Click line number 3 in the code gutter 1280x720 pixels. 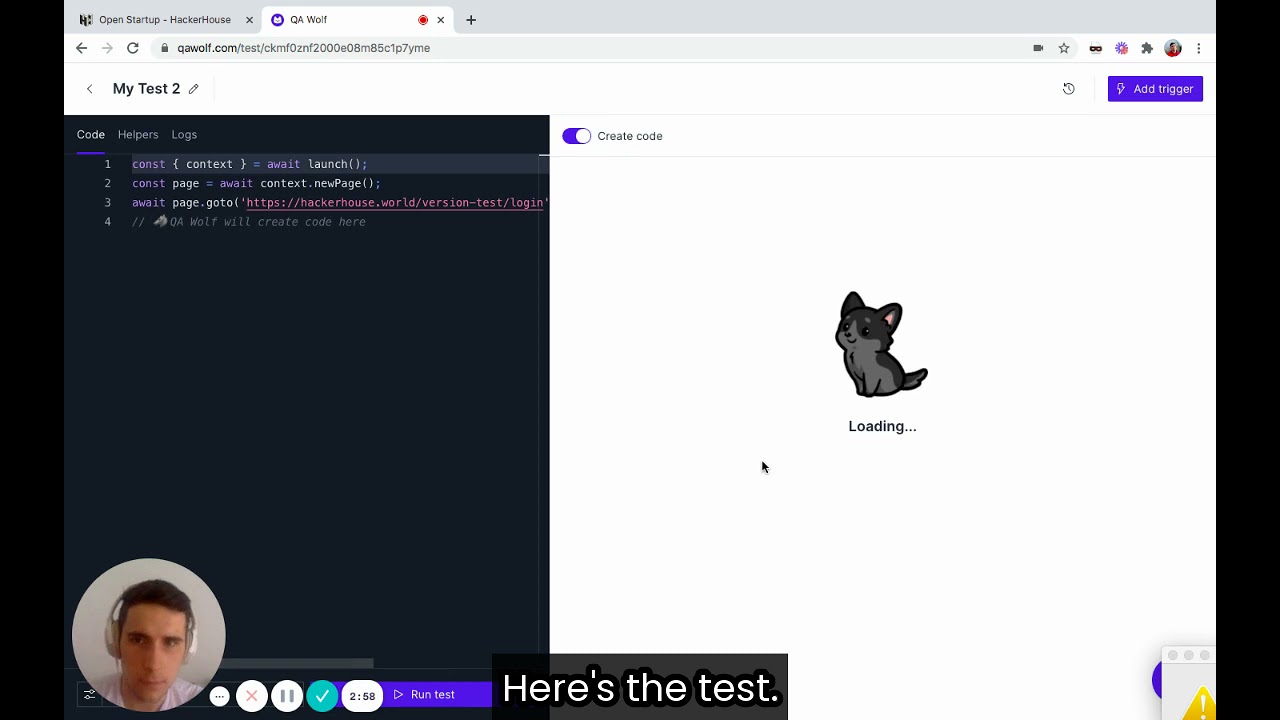click(x=108, y=203)
